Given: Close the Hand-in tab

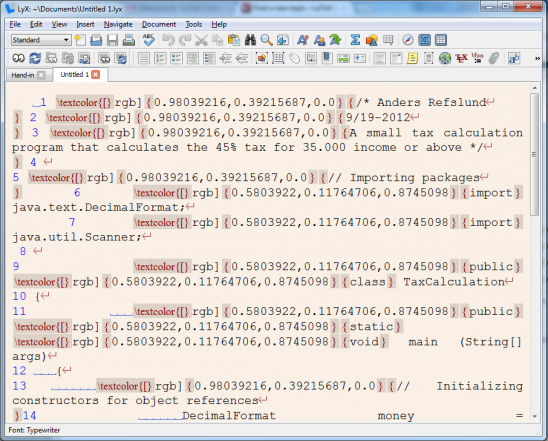Looking at the screenshot, I should point(41,75).
